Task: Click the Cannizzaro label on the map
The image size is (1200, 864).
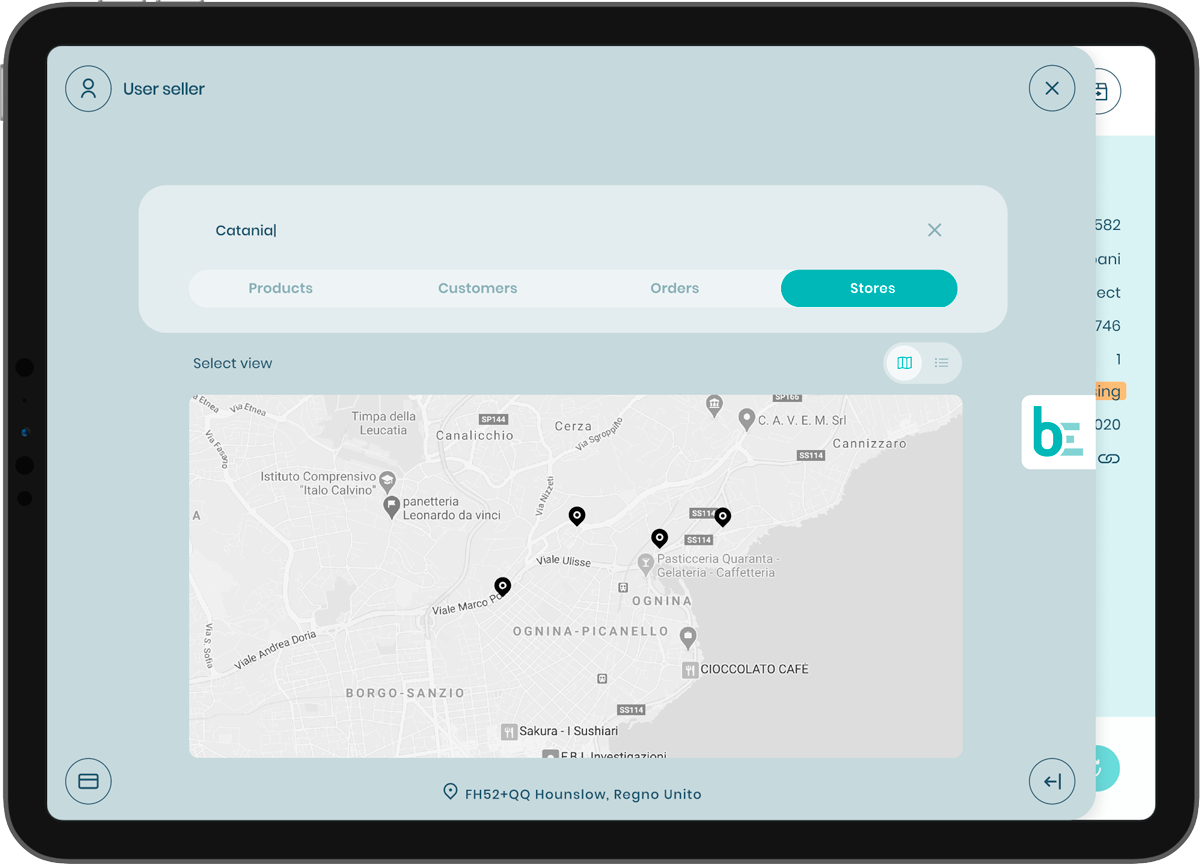Action: coord(870,443)
